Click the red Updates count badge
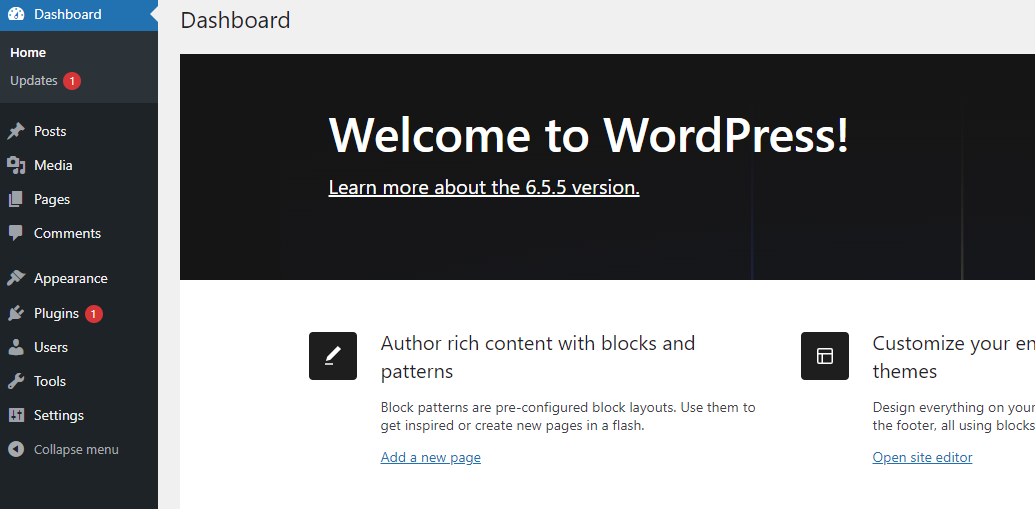The width and height of the screenshot is (1035, 509). pyautogui.click(x=72, y=81)
